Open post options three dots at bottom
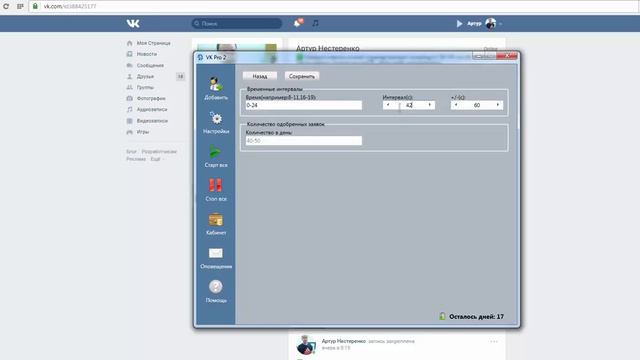Image resolution: width=640 pixels, height=360 pixels. click(494, 341)
